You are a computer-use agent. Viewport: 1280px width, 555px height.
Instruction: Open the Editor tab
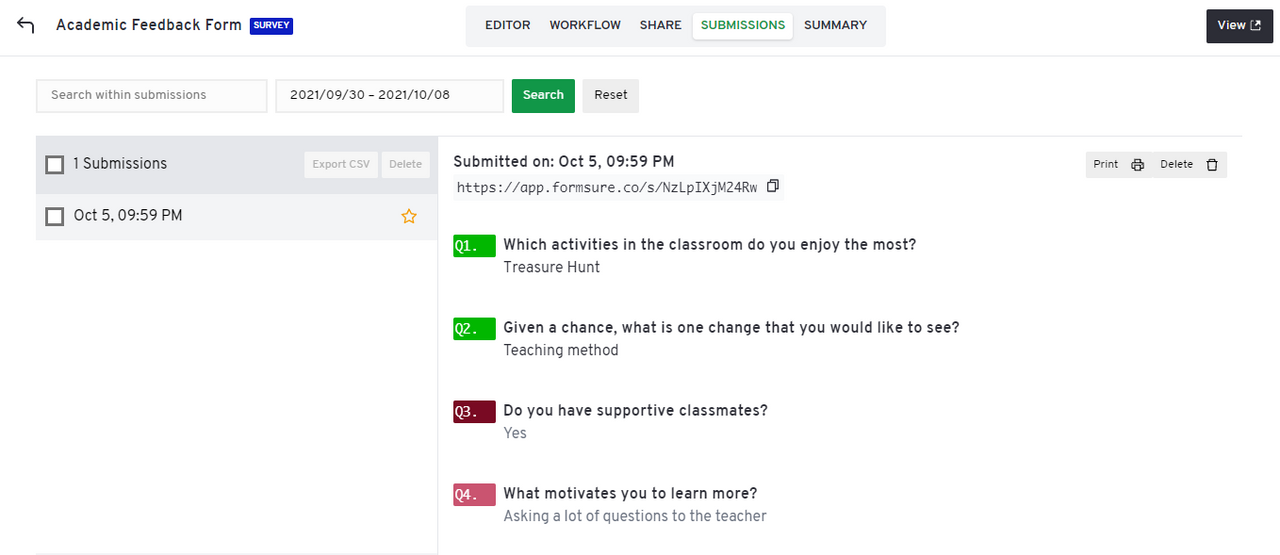[x=508, y=25]
